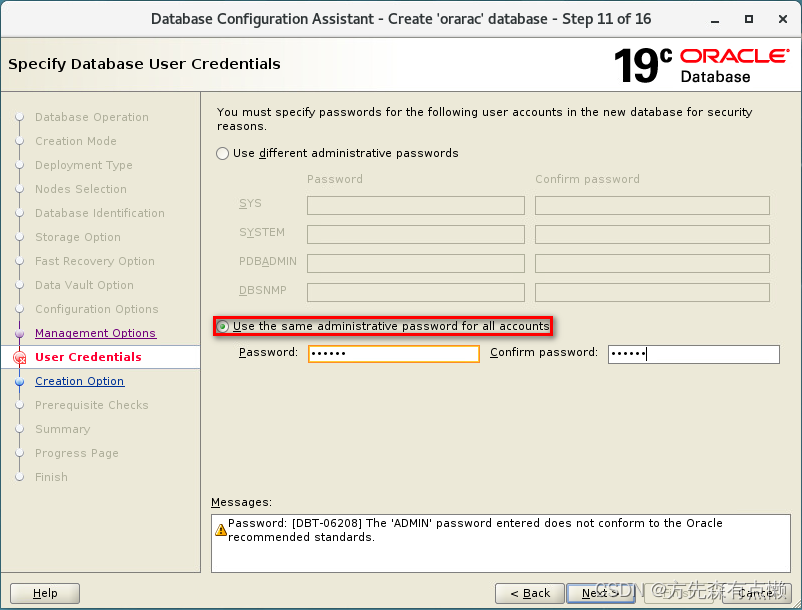
Task: Click the Messages label
Action: point(241,502)
